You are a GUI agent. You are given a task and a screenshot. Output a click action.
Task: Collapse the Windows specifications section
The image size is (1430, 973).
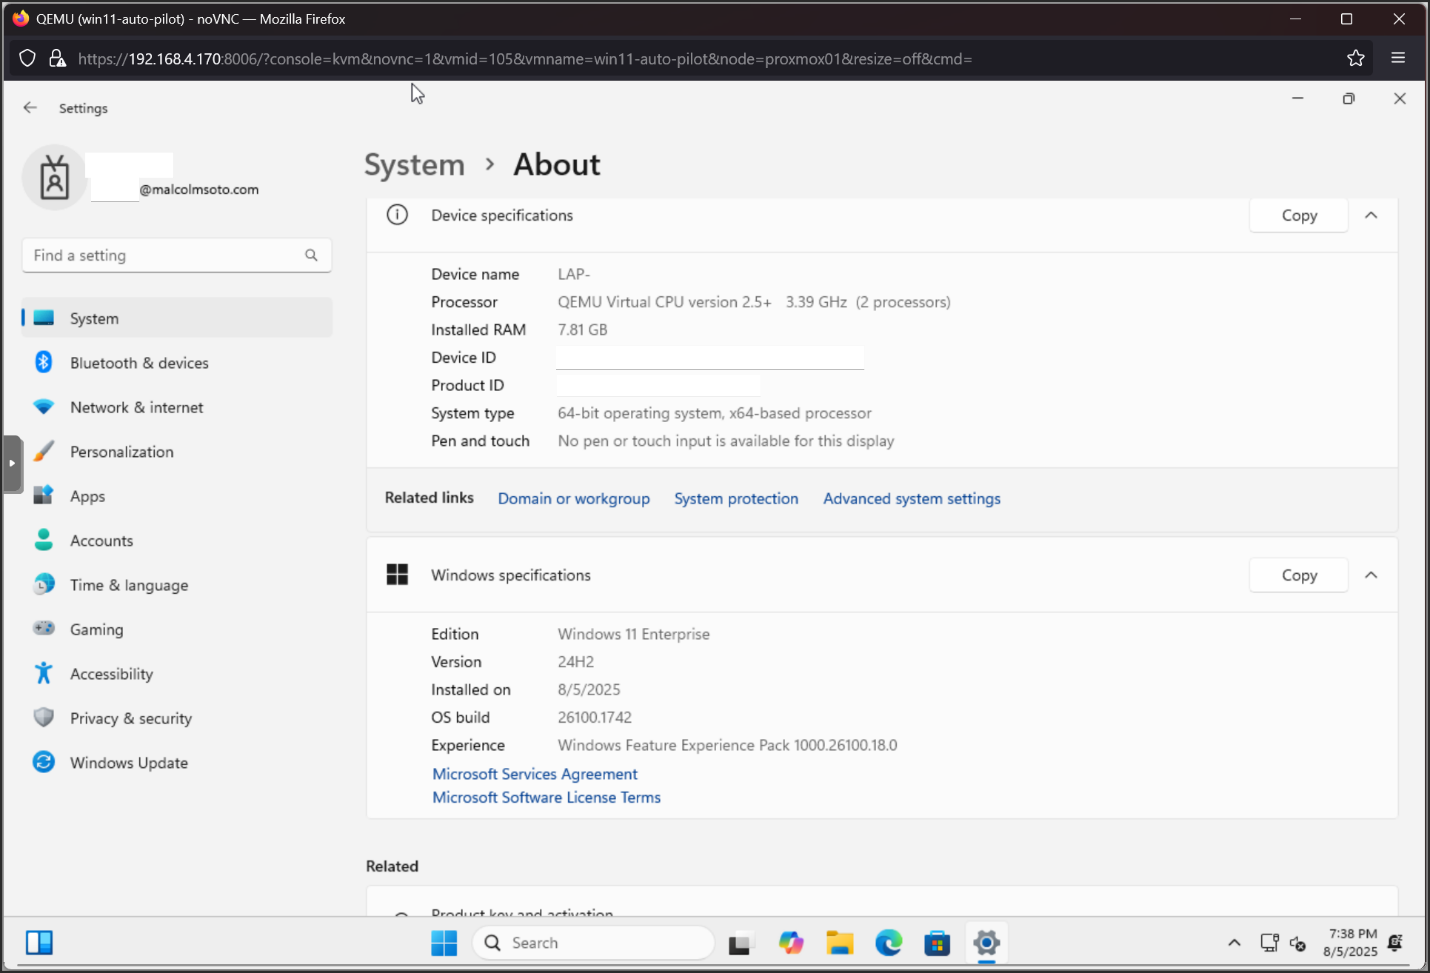tap(1371, 575)
